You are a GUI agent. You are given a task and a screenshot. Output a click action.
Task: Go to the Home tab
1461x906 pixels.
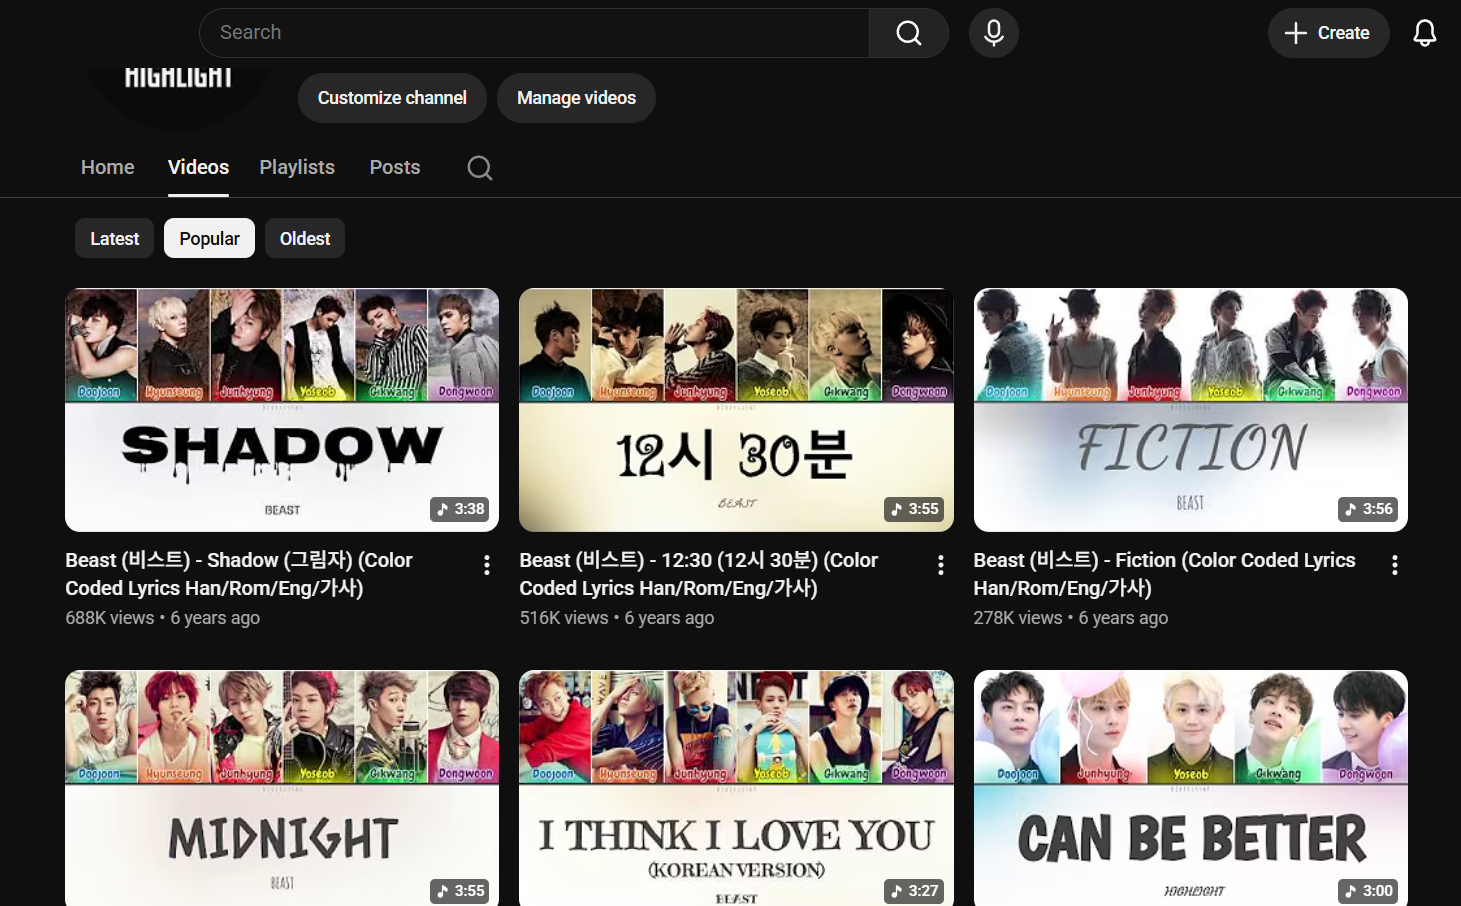108,167
